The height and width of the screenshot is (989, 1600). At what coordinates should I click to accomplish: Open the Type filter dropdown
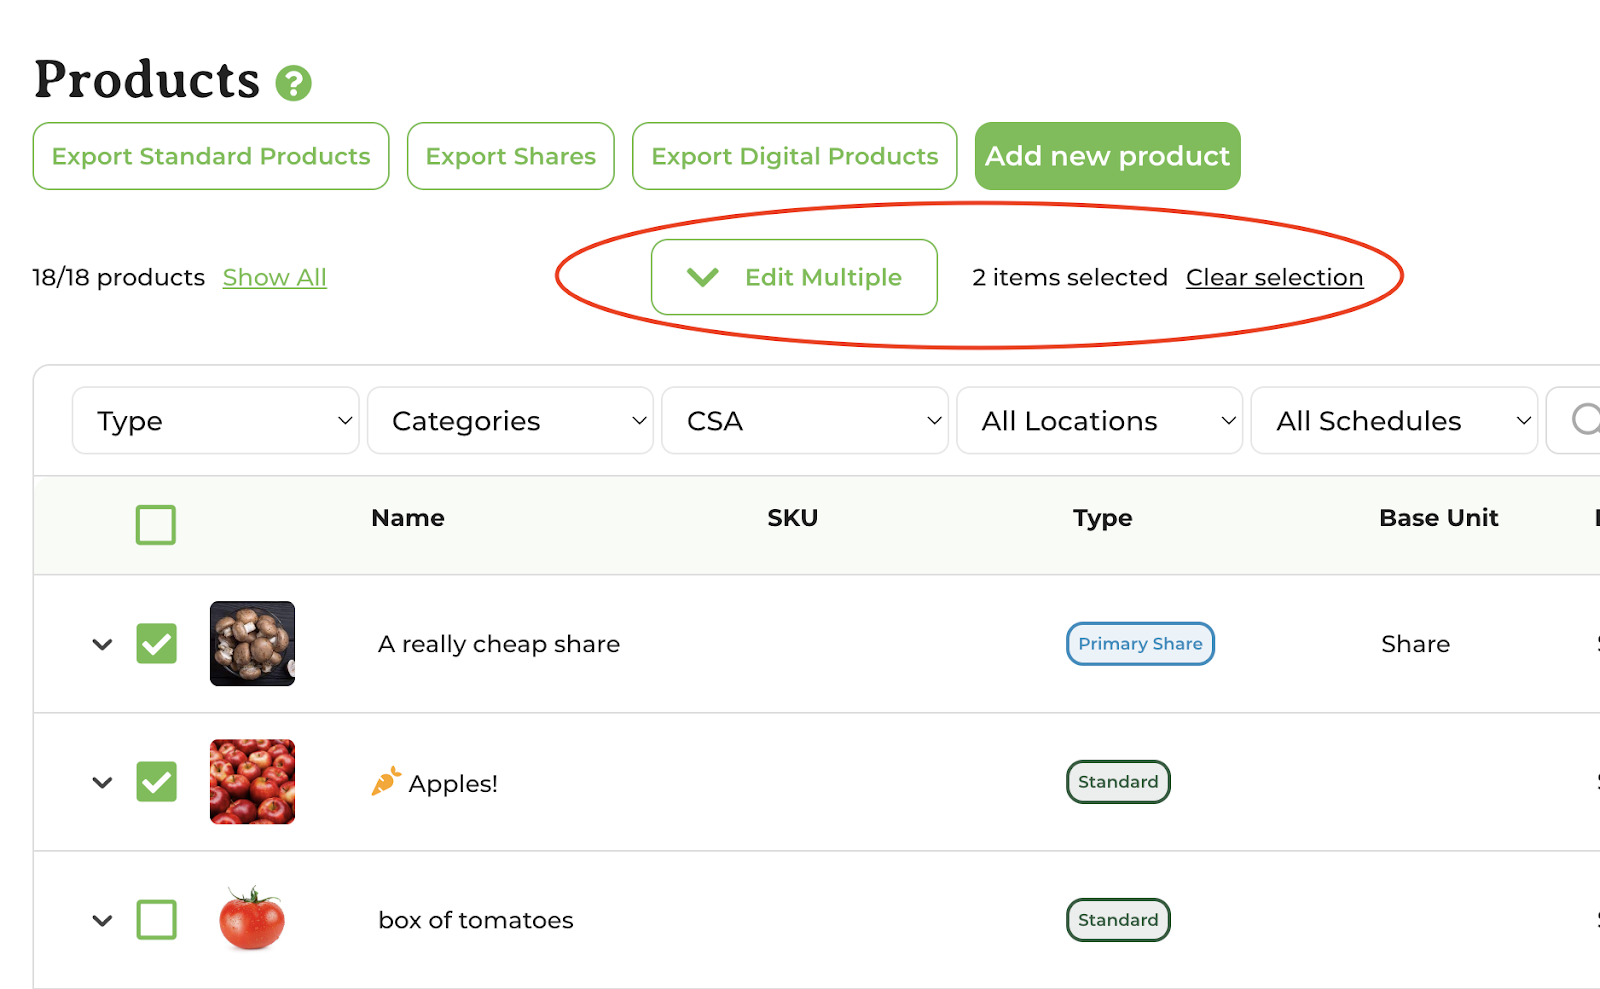216,421
